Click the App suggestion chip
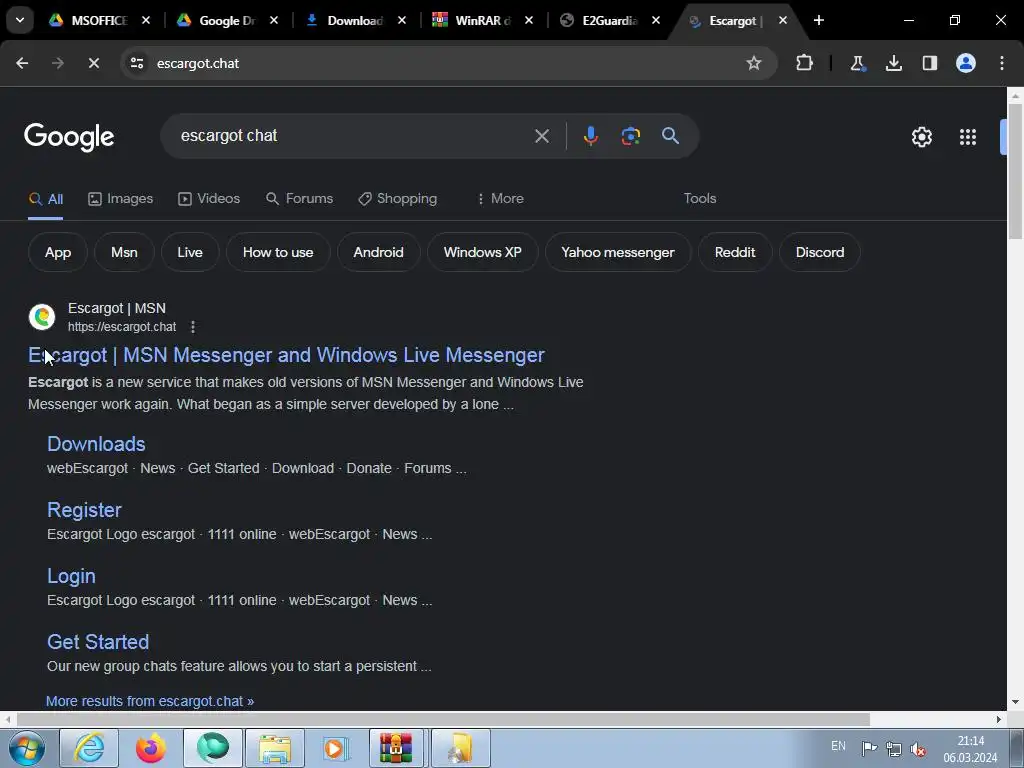 coord(58,252)
